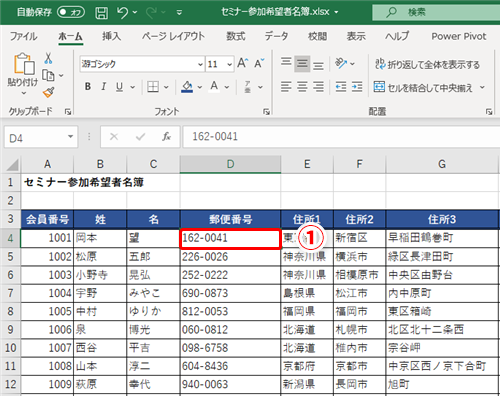This screenshot has width=500, height=396.
Task: Click the Copy icon
Action: [48, 75]
